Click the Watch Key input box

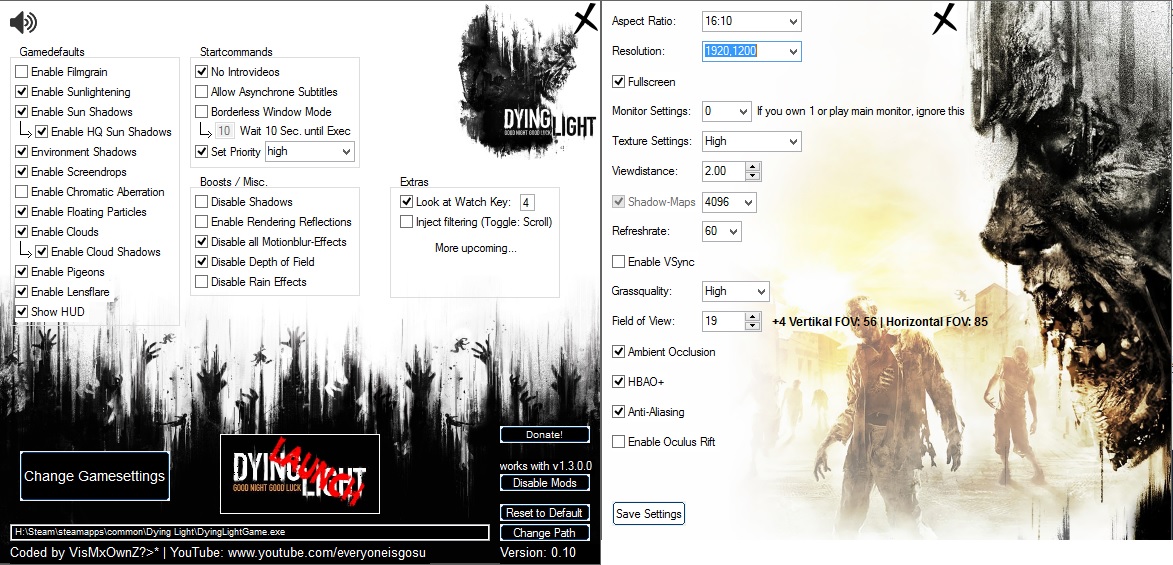point(527,202)
